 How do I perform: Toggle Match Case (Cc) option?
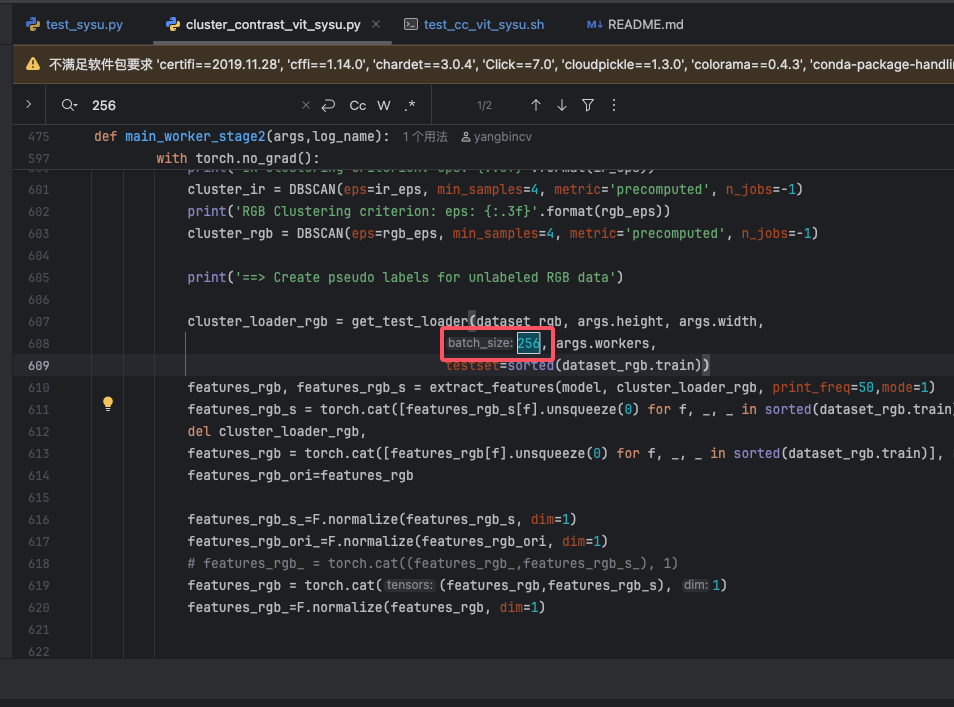pos(358,105)
